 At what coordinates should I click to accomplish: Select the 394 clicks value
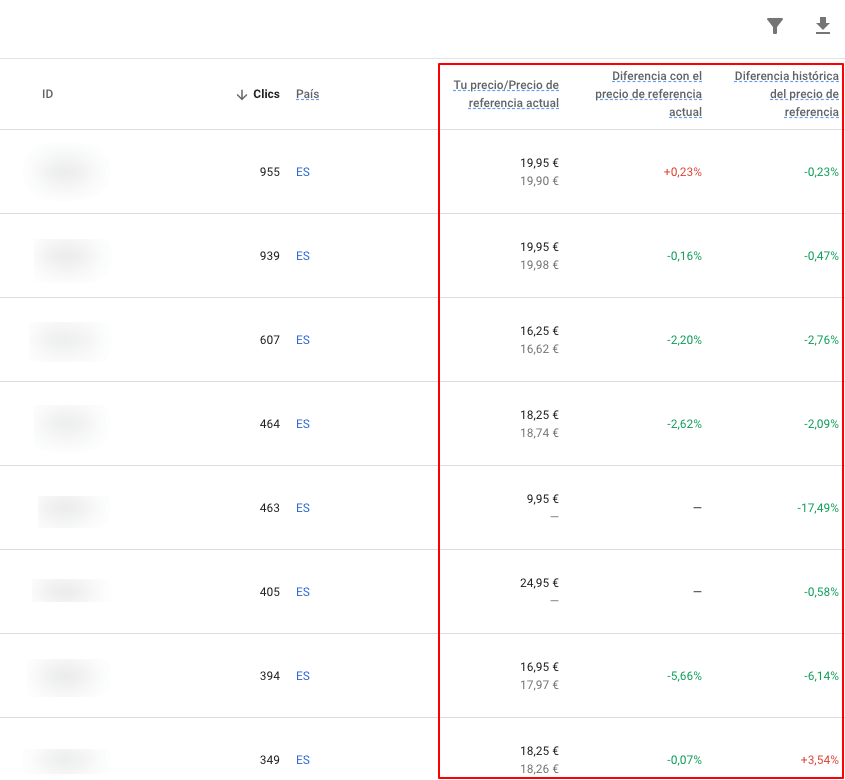[x=269, y=677]
